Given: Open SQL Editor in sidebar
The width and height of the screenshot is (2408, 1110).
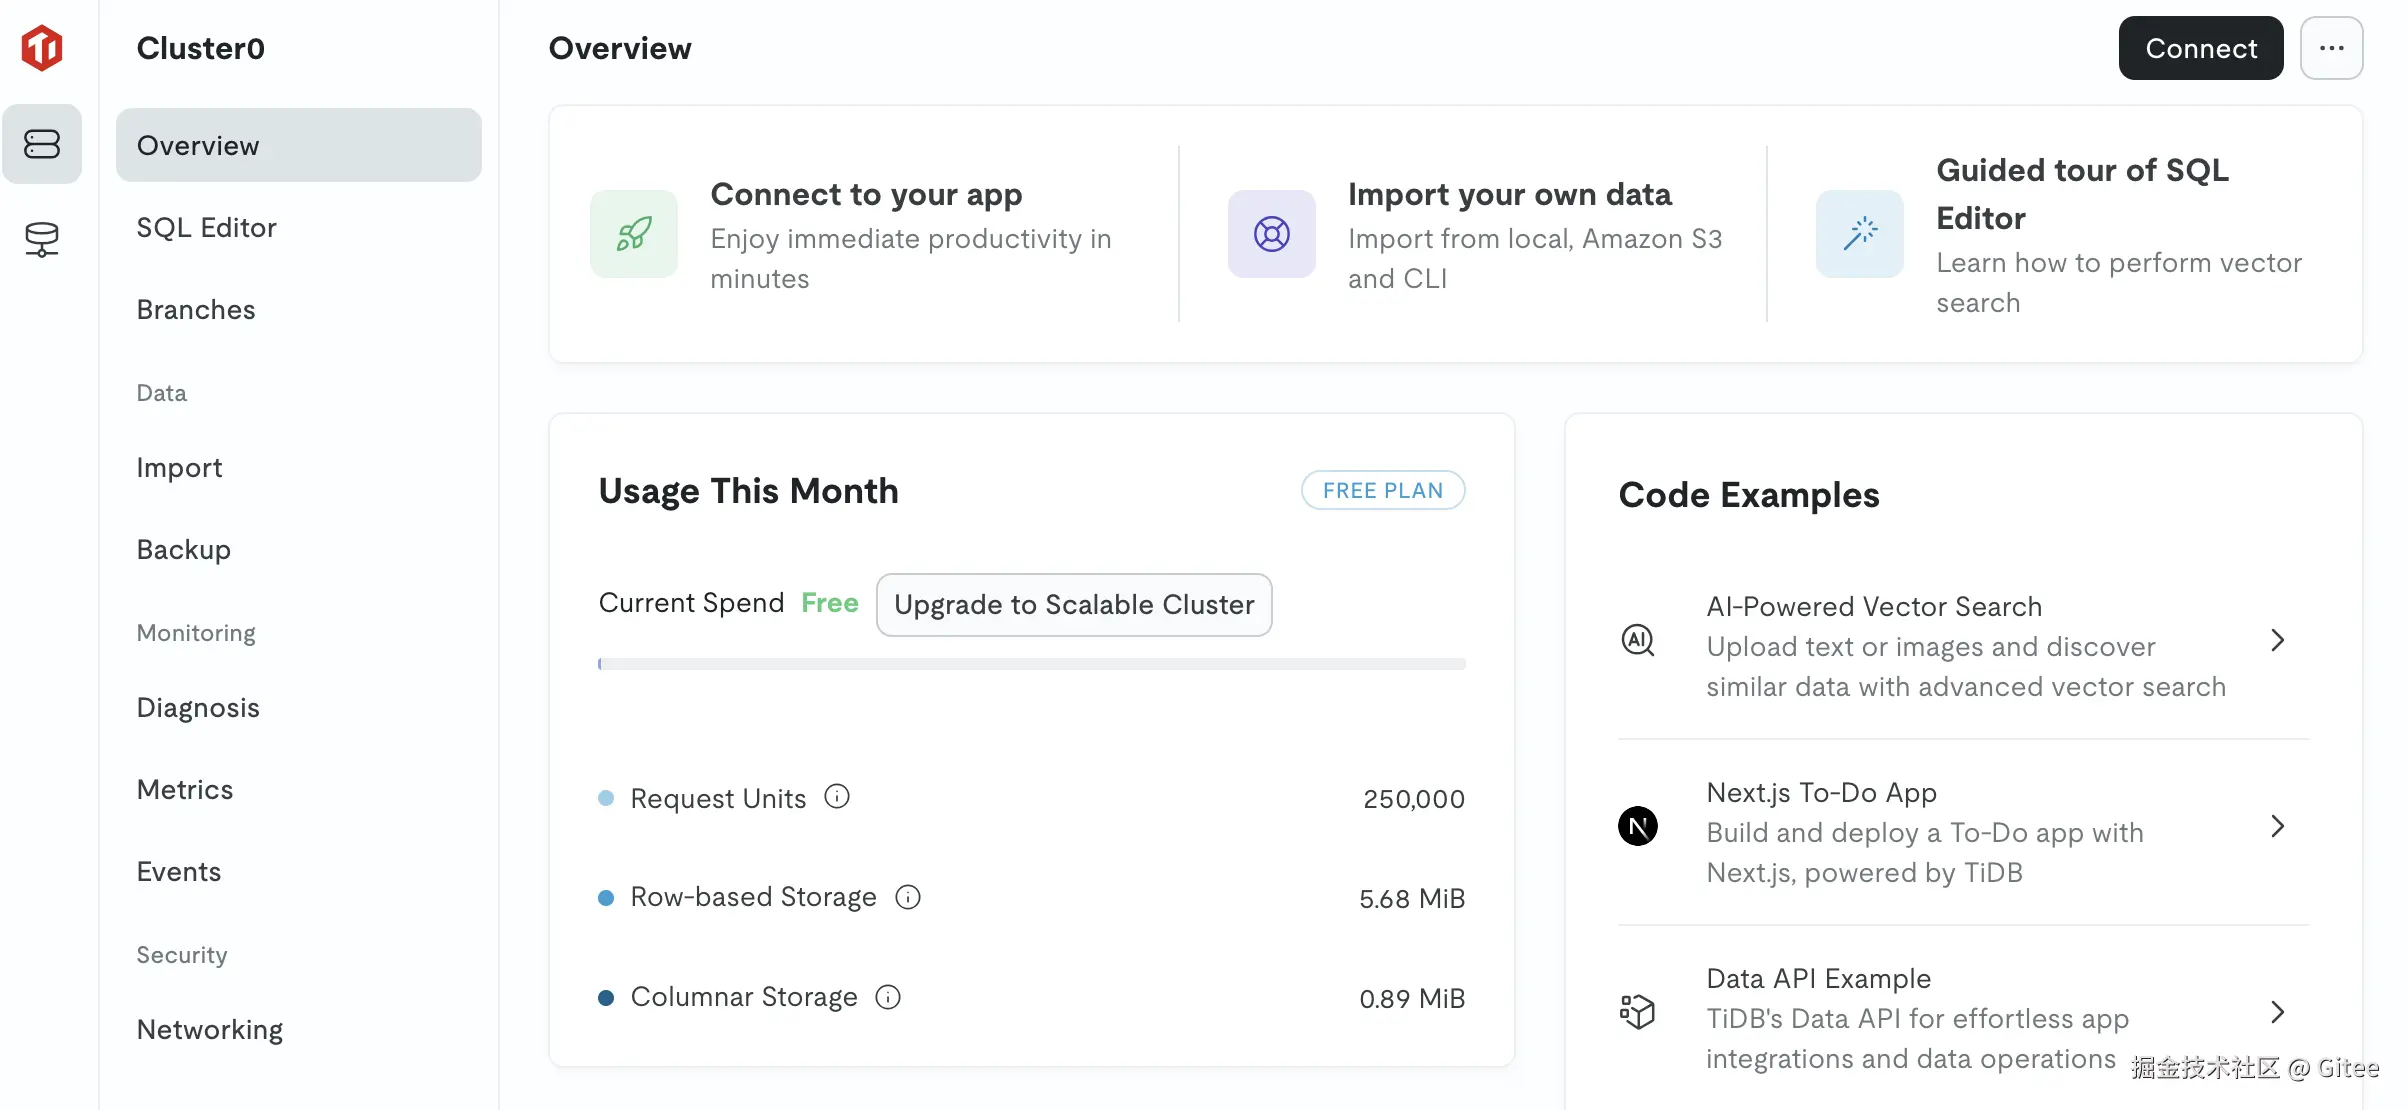Looking at the screenshot, I should [x=206, y=228].
